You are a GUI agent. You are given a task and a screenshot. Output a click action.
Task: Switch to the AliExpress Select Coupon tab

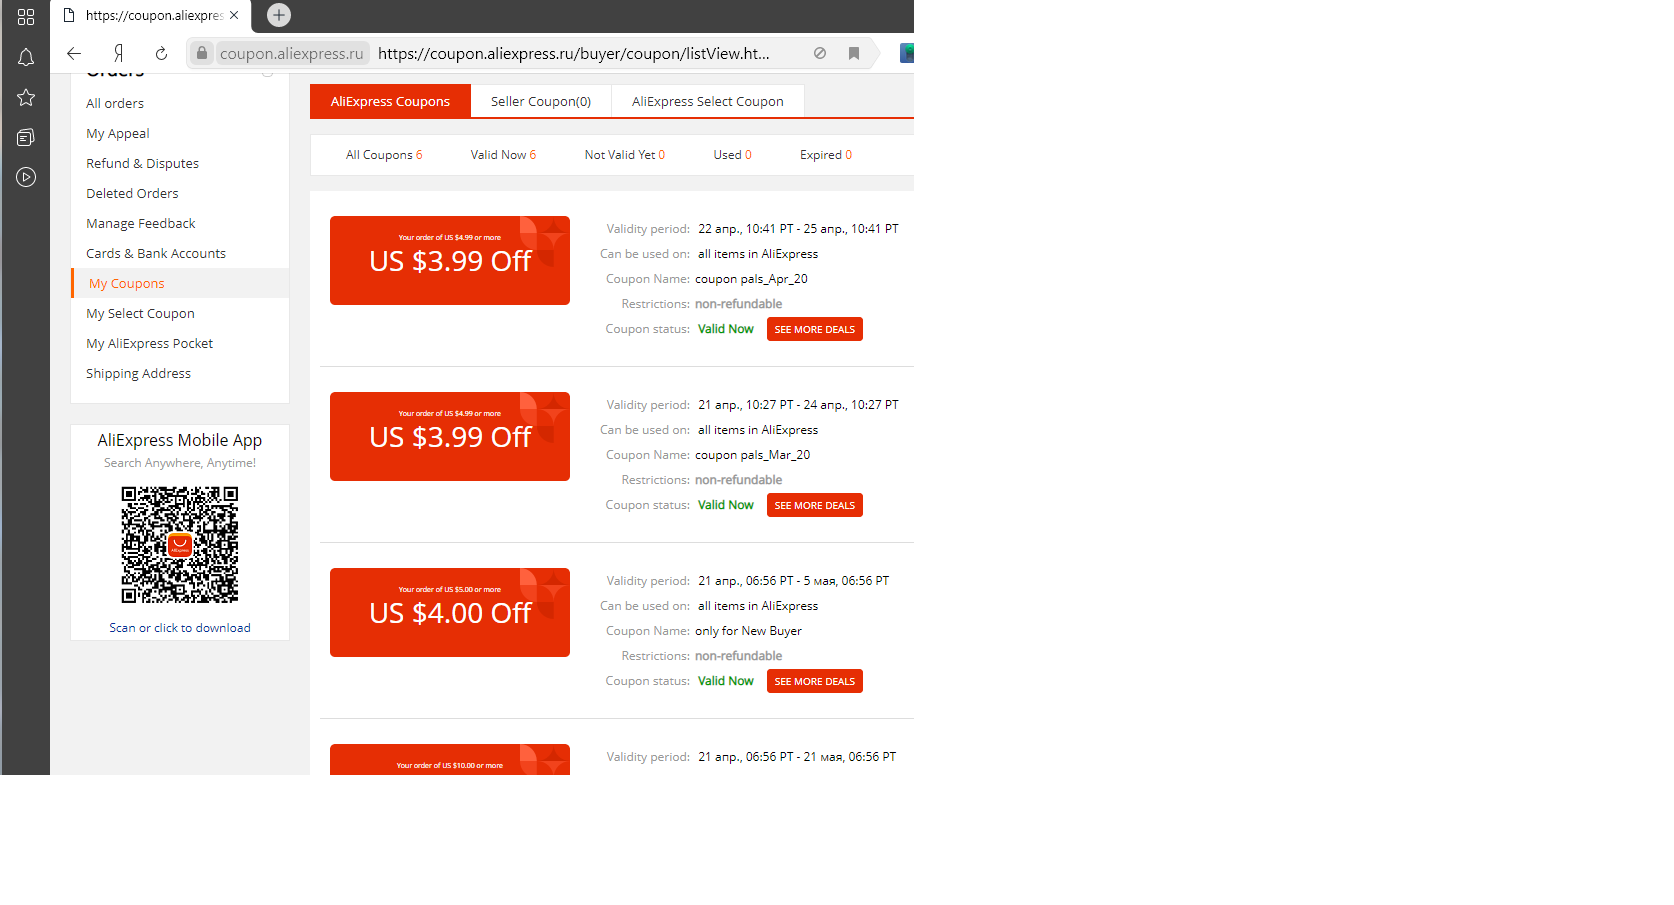(x=708, y=101)
